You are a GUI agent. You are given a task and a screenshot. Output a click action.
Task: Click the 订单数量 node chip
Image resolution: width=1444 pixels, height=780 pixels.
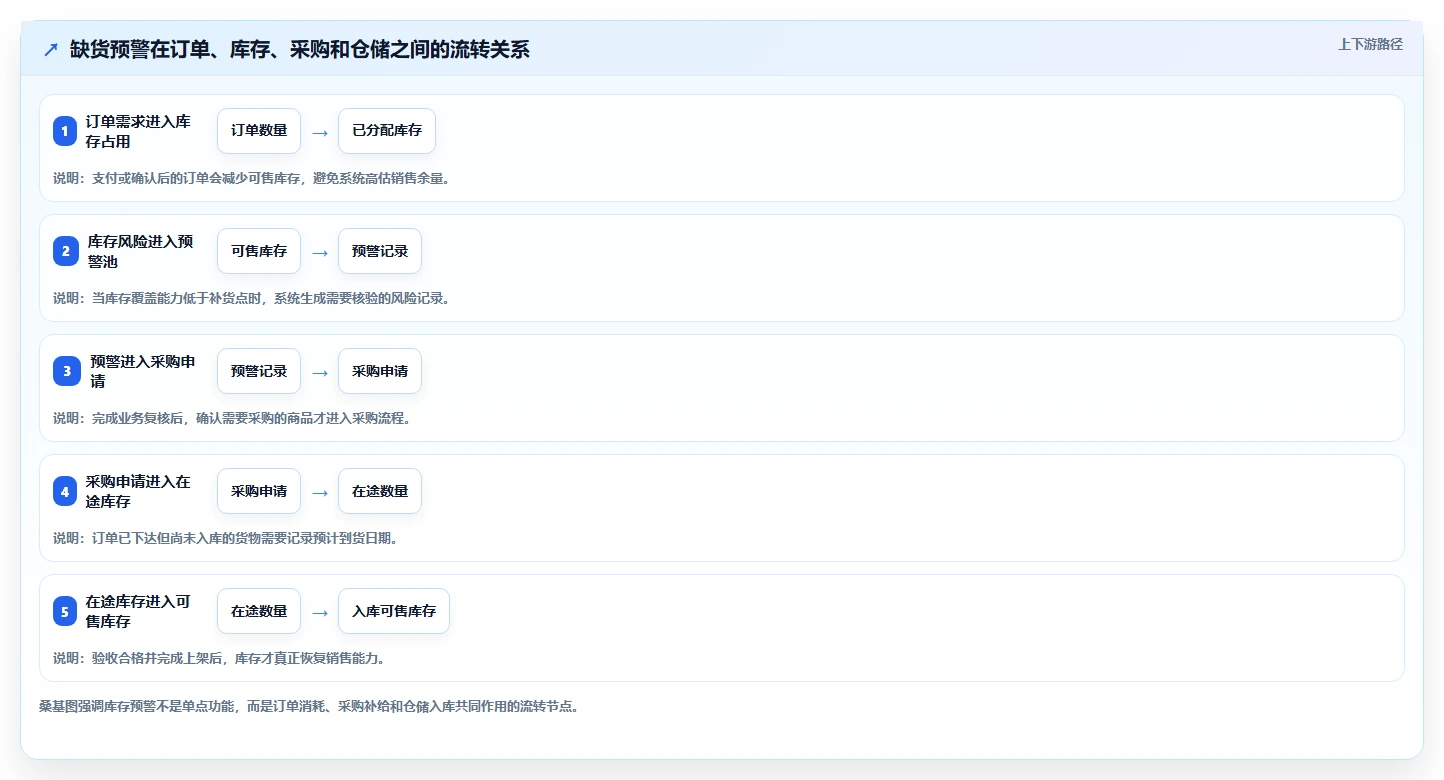[259, 131]
